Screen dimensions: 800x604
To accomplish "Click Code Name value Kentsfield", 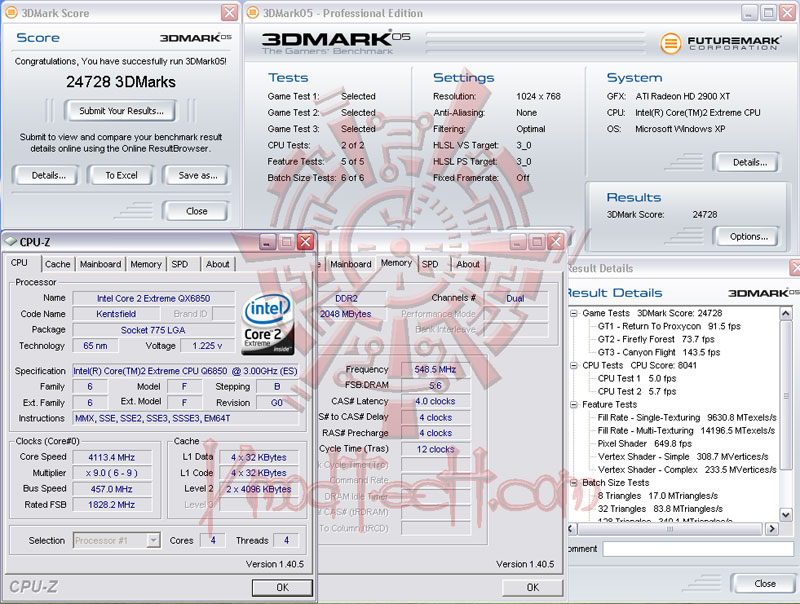I will click(116, 314).
